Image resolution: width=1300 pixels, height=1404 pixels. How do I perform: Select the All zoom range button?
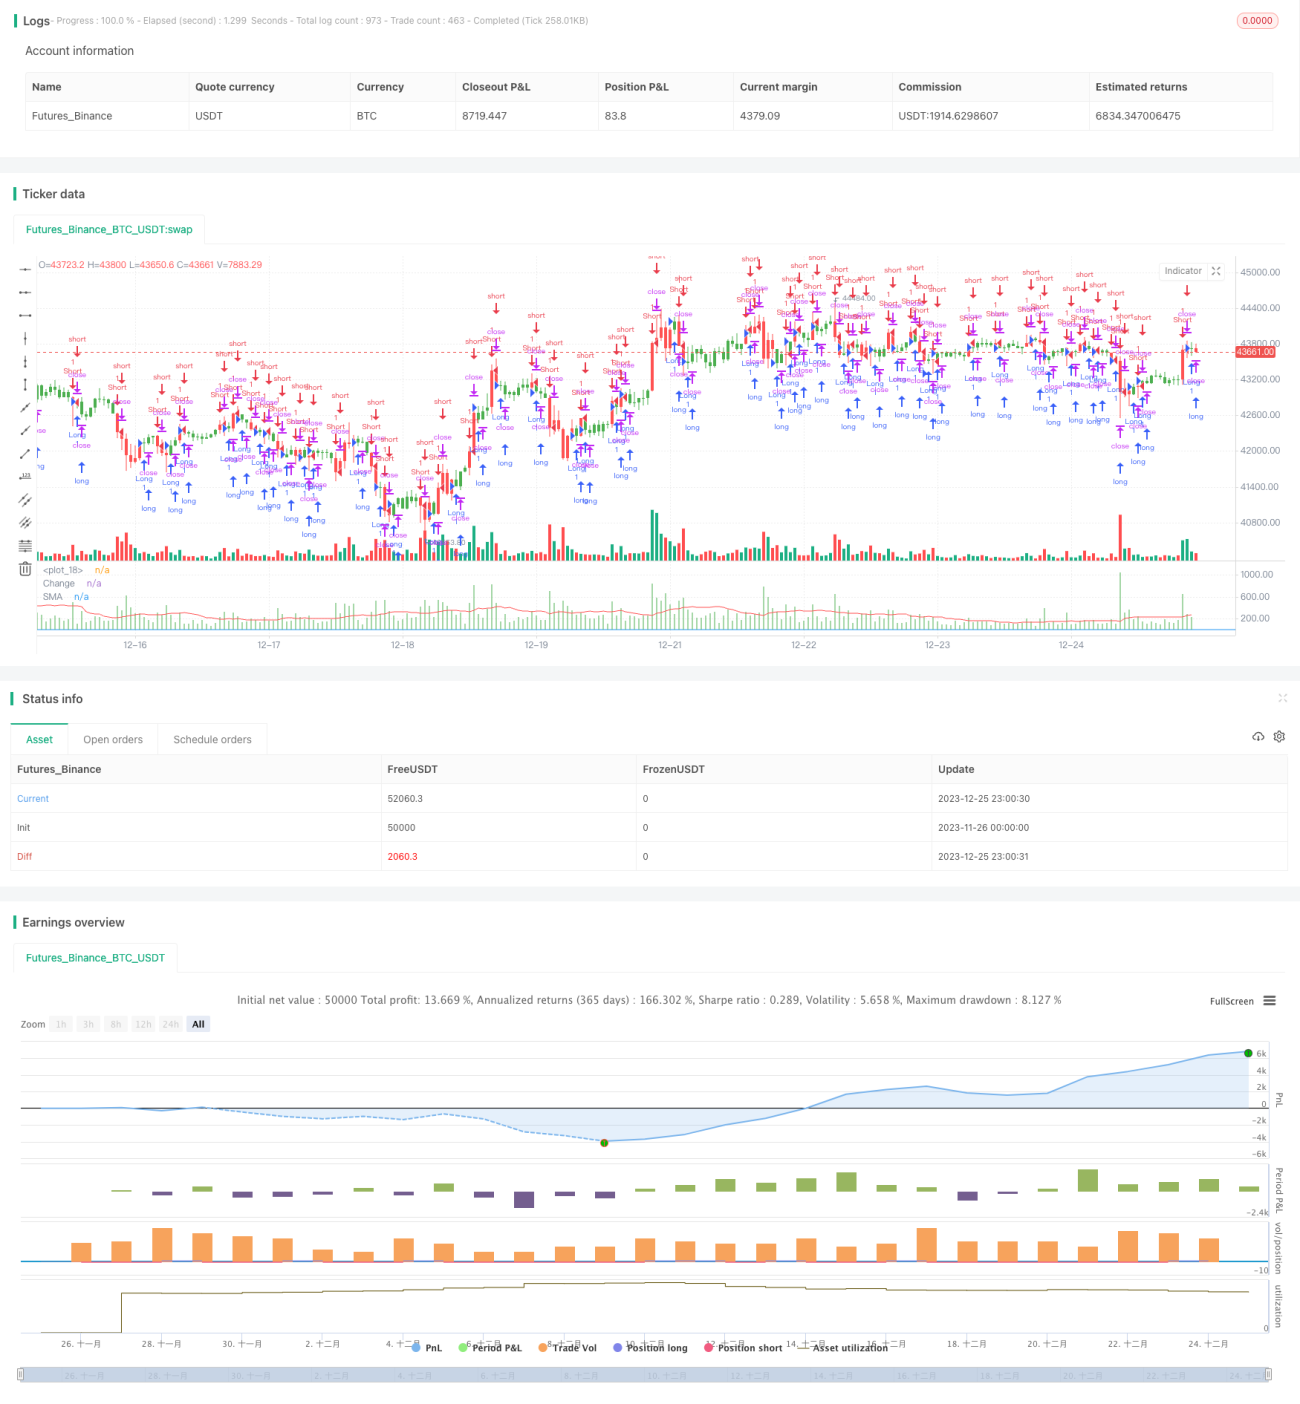pyautogui.click(x=198, y=1024)
